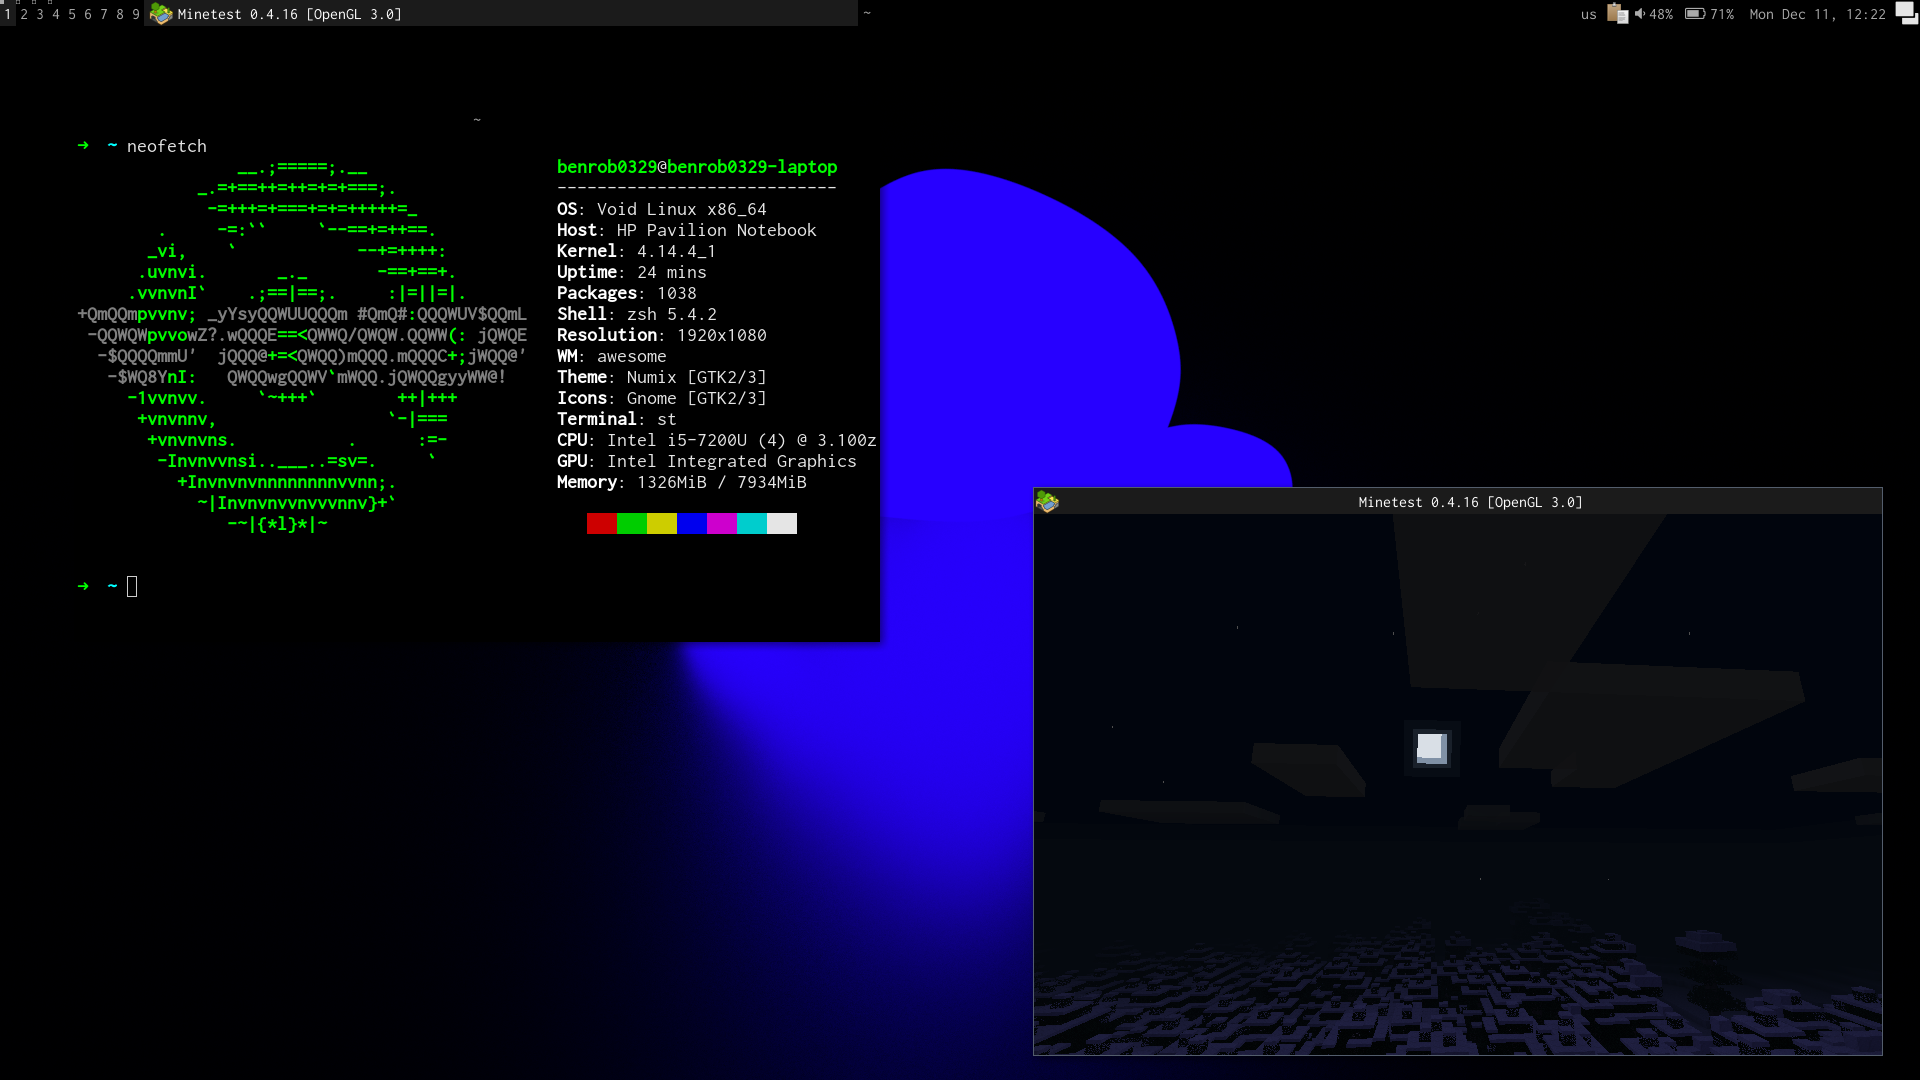Click the blue color block in neofetch
This screenshot has height=1080, width=1920.
pos(691,523)
